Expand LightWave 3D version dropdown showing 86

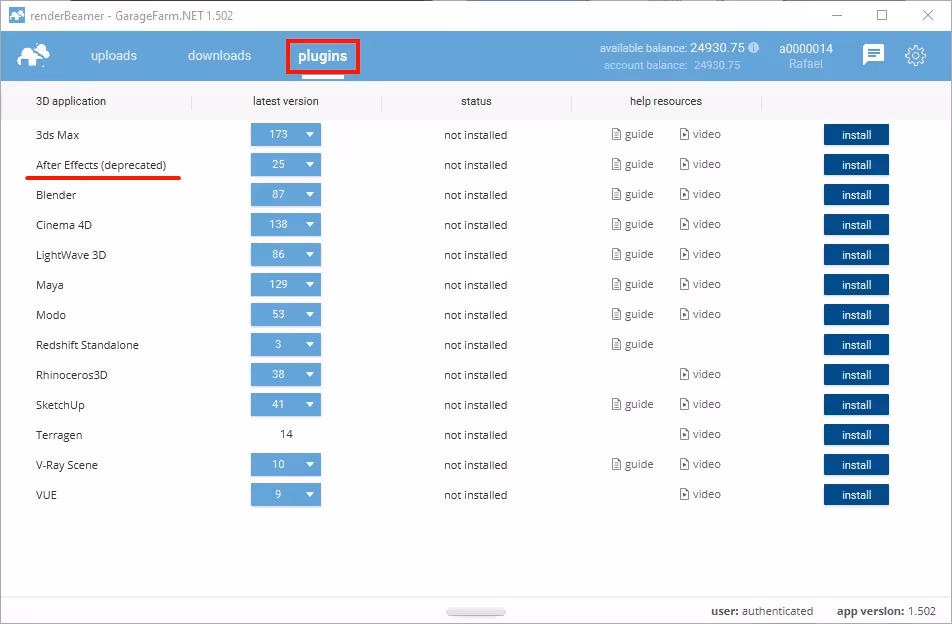[x=286, y=254]
